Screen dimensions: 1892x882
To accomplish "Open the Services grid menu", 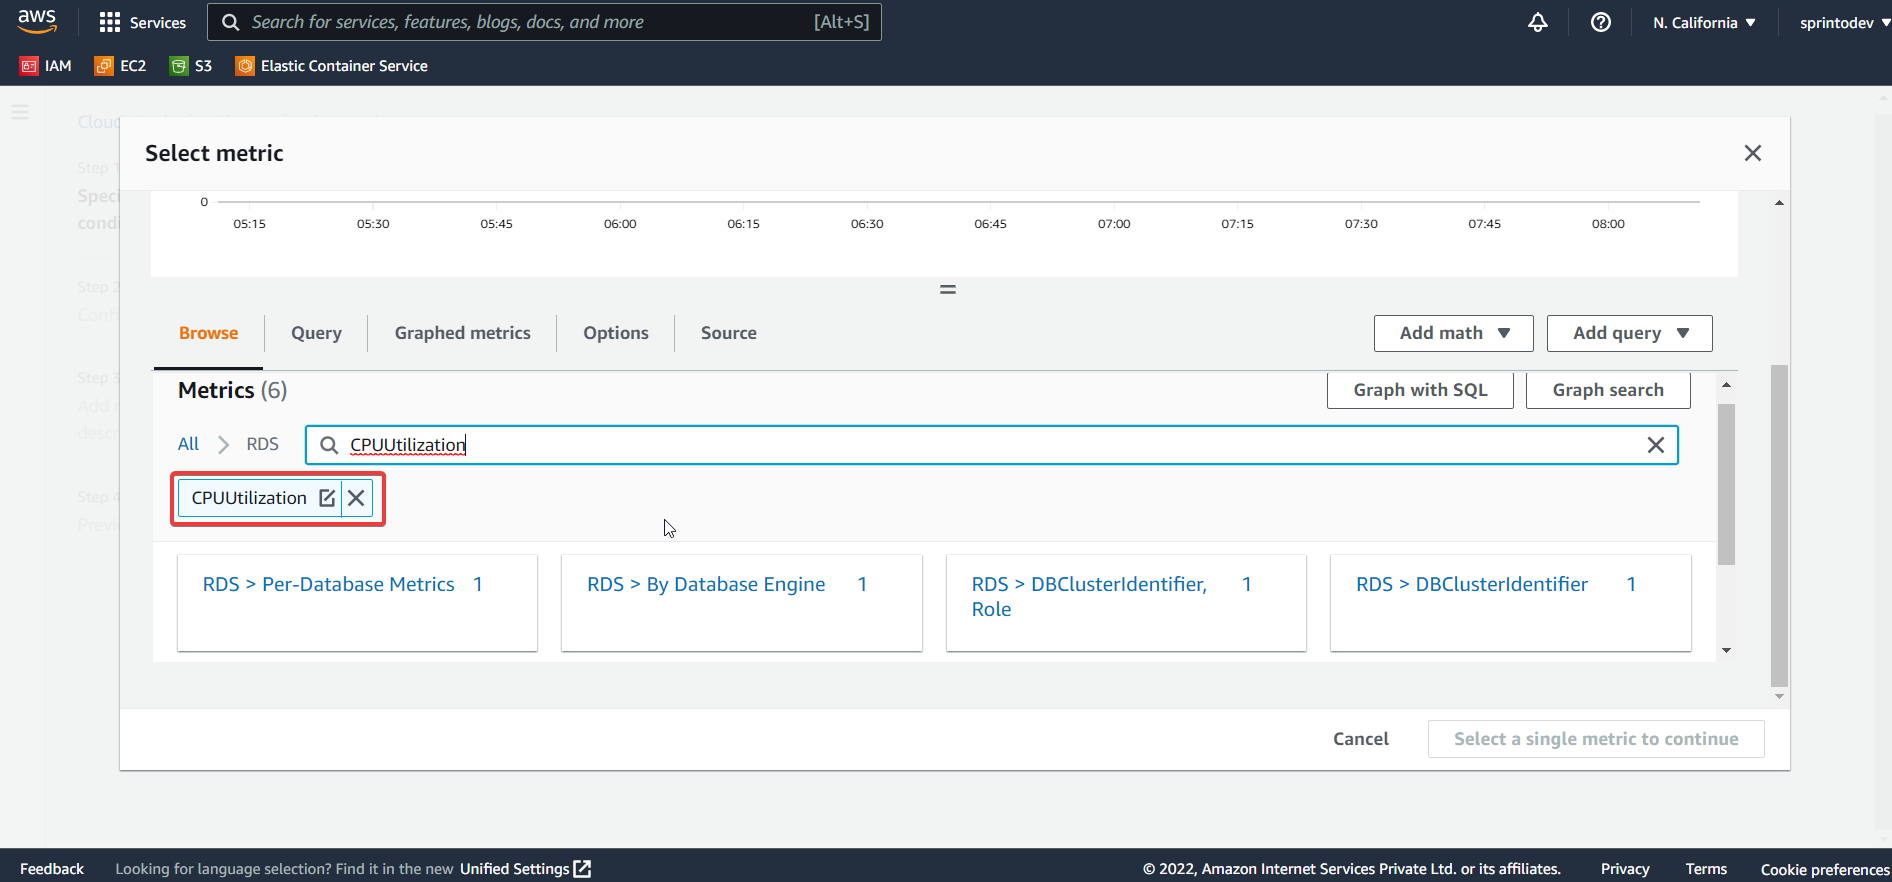I will tap(143, 22).
